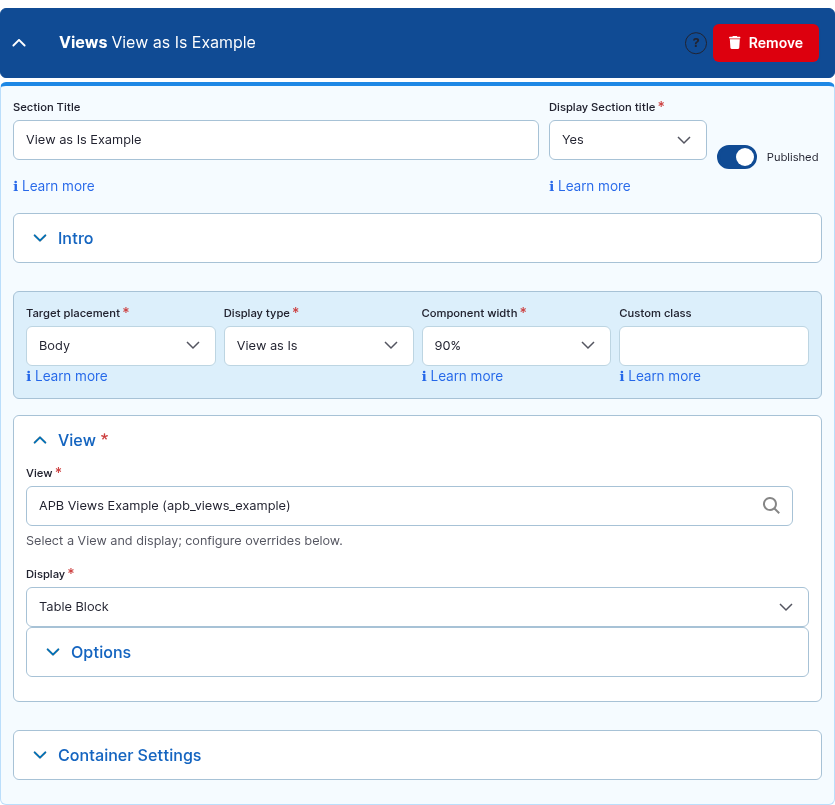Open Learn more under Display Section title
Image resolution: width=835 pixels, height=805 pixels.
(590, 186)
